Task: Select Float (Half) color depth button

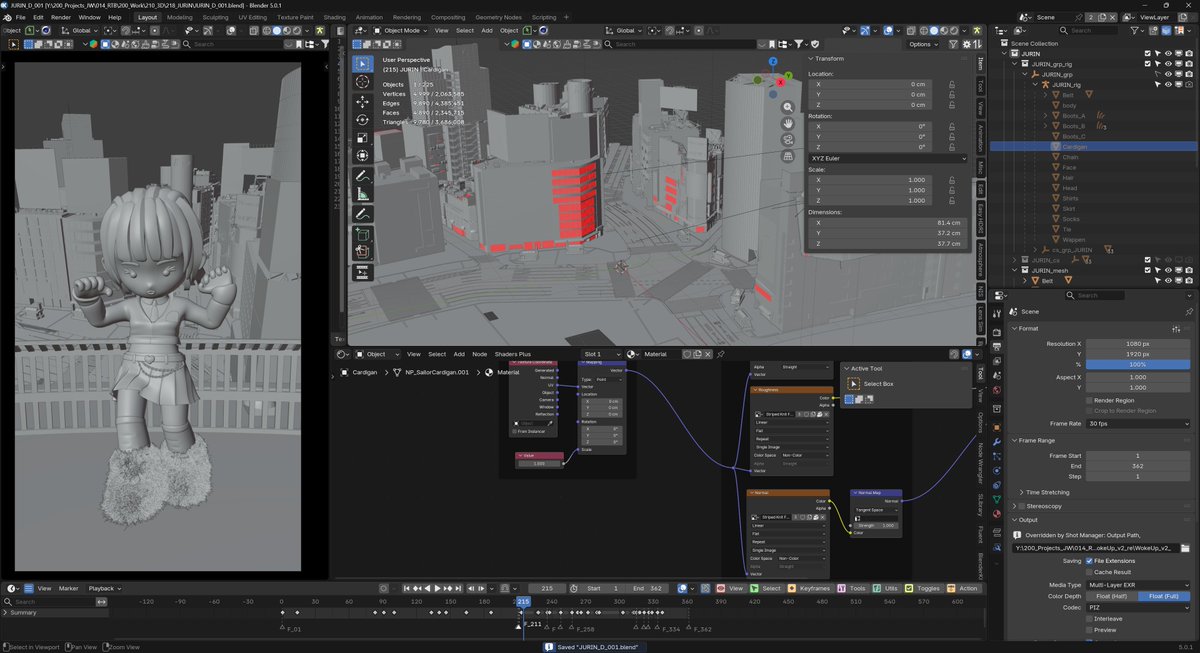Action: pos(1110,596)
